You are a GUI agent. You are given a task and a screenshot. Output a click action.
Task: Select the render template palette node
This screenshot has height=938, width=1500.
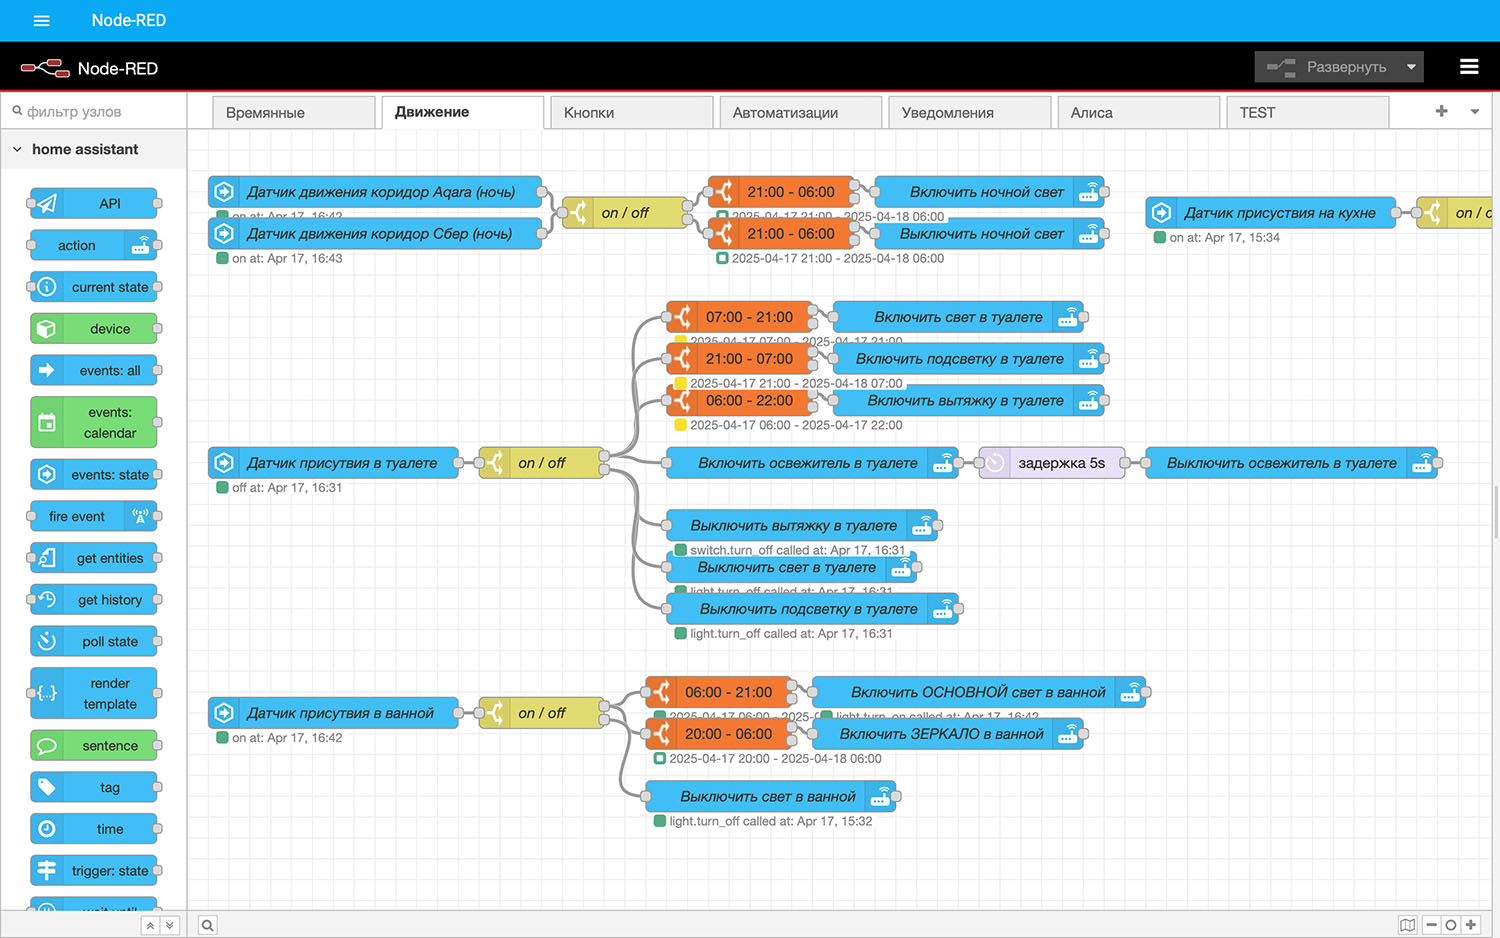tap(94, 693)
